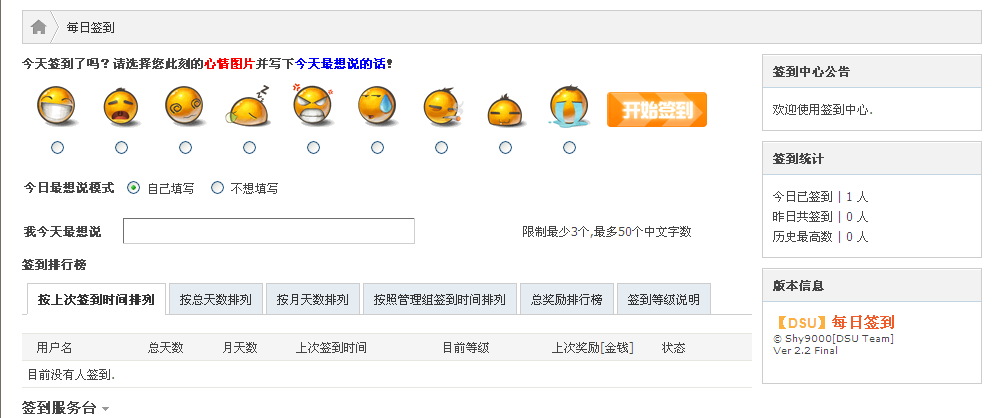This screenshot has width=999, height=418.
Task: Click the 上次奖励[金钱] column header
Action: [593, 348]
